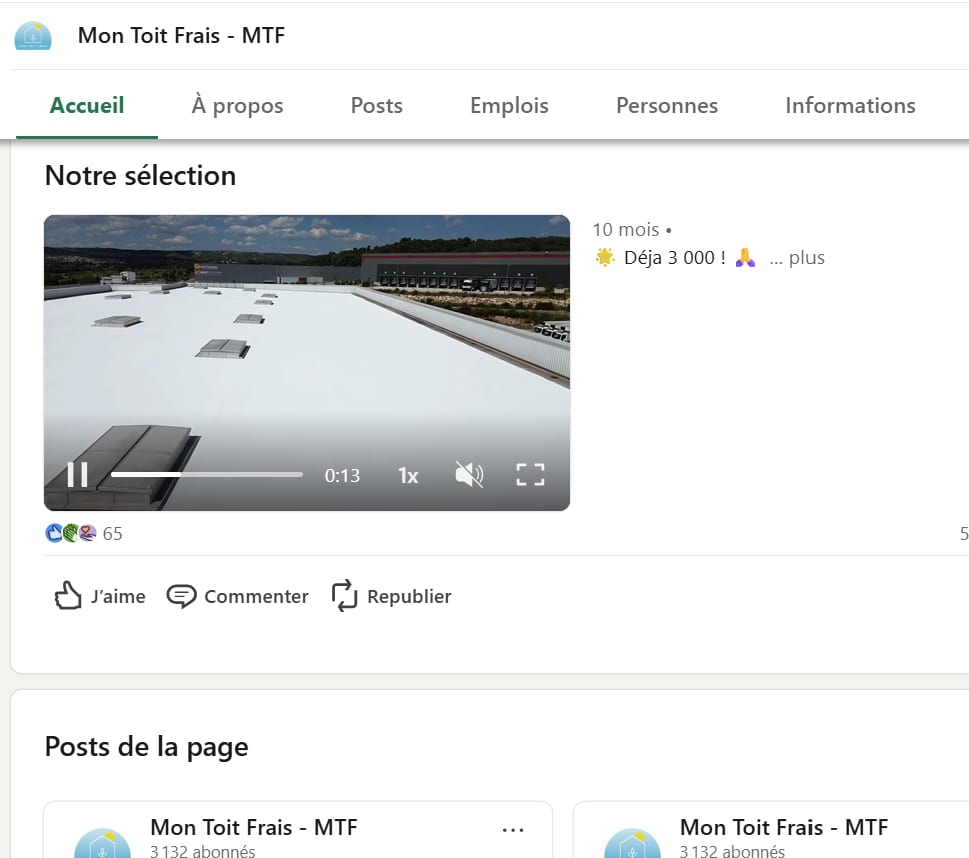Viewport: 969px width, 858px height.
Task: Click the header title Mon Toit Frais - MTF
Action: coord(181,36)
